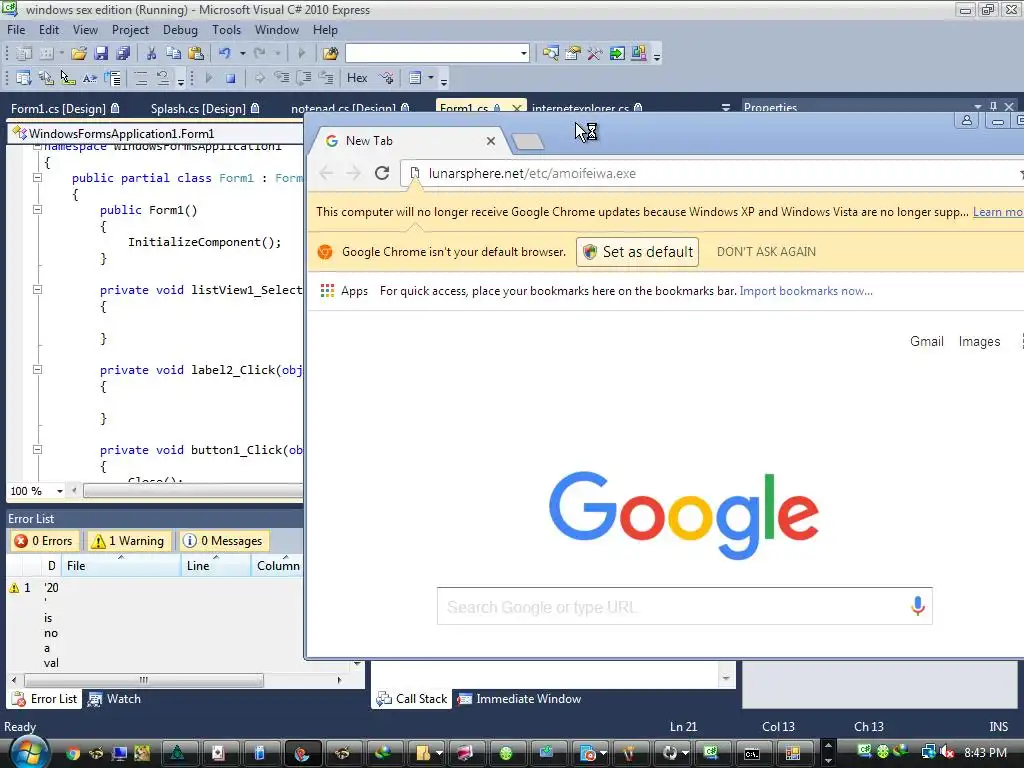Image resolution: width=1024 pixels, height=768 pixels.
Task: Switch to the Watch tab
Action: [115, 699]
